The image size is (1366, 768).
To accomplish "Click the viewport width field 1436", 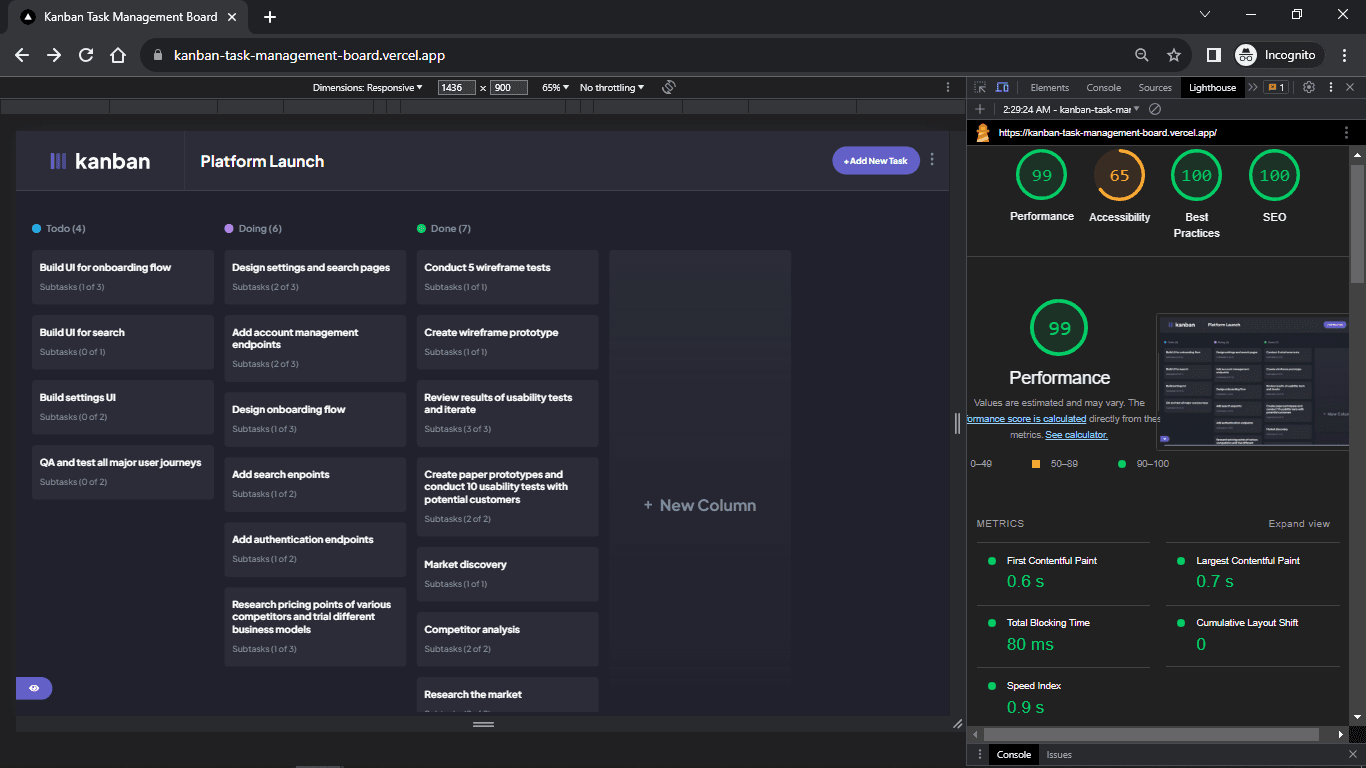I will pos(457,88).
